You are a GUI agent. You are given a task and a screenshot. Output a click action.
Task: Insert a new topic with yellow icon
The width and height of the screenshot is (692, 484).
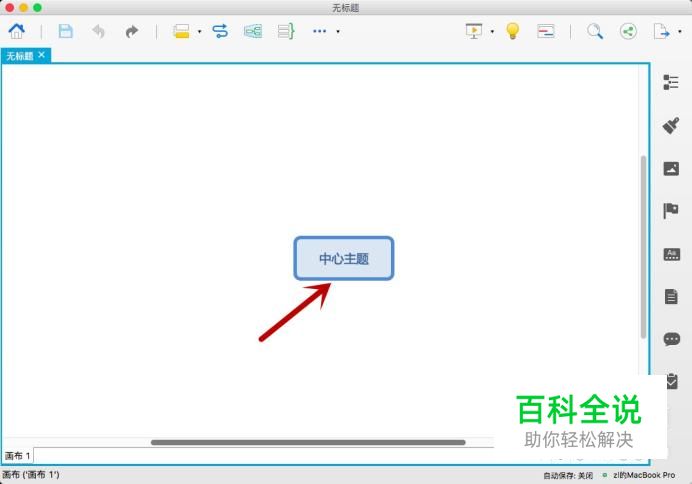tap(181, 31)
